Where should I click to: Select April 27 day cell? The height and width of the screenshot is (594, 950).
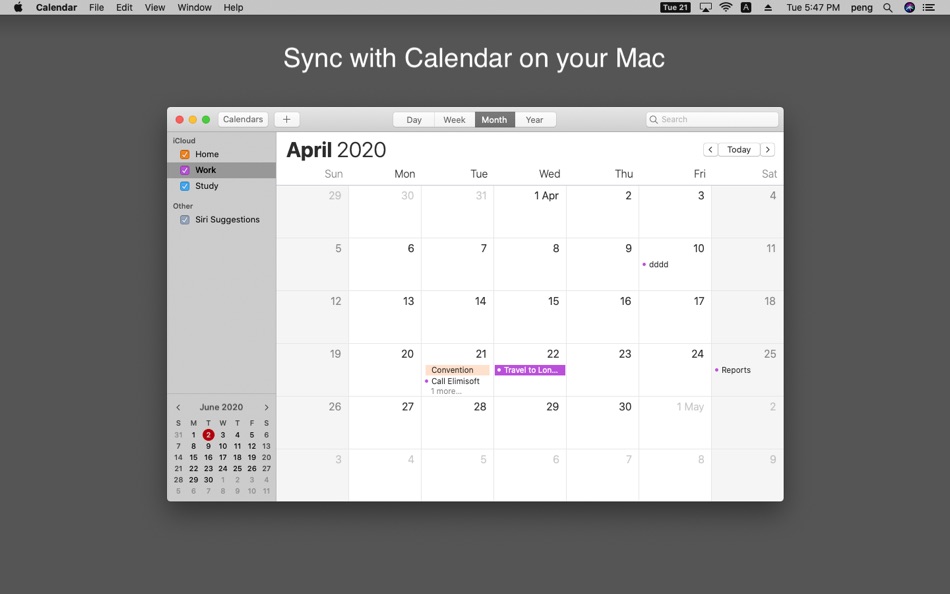pos(385,423)
